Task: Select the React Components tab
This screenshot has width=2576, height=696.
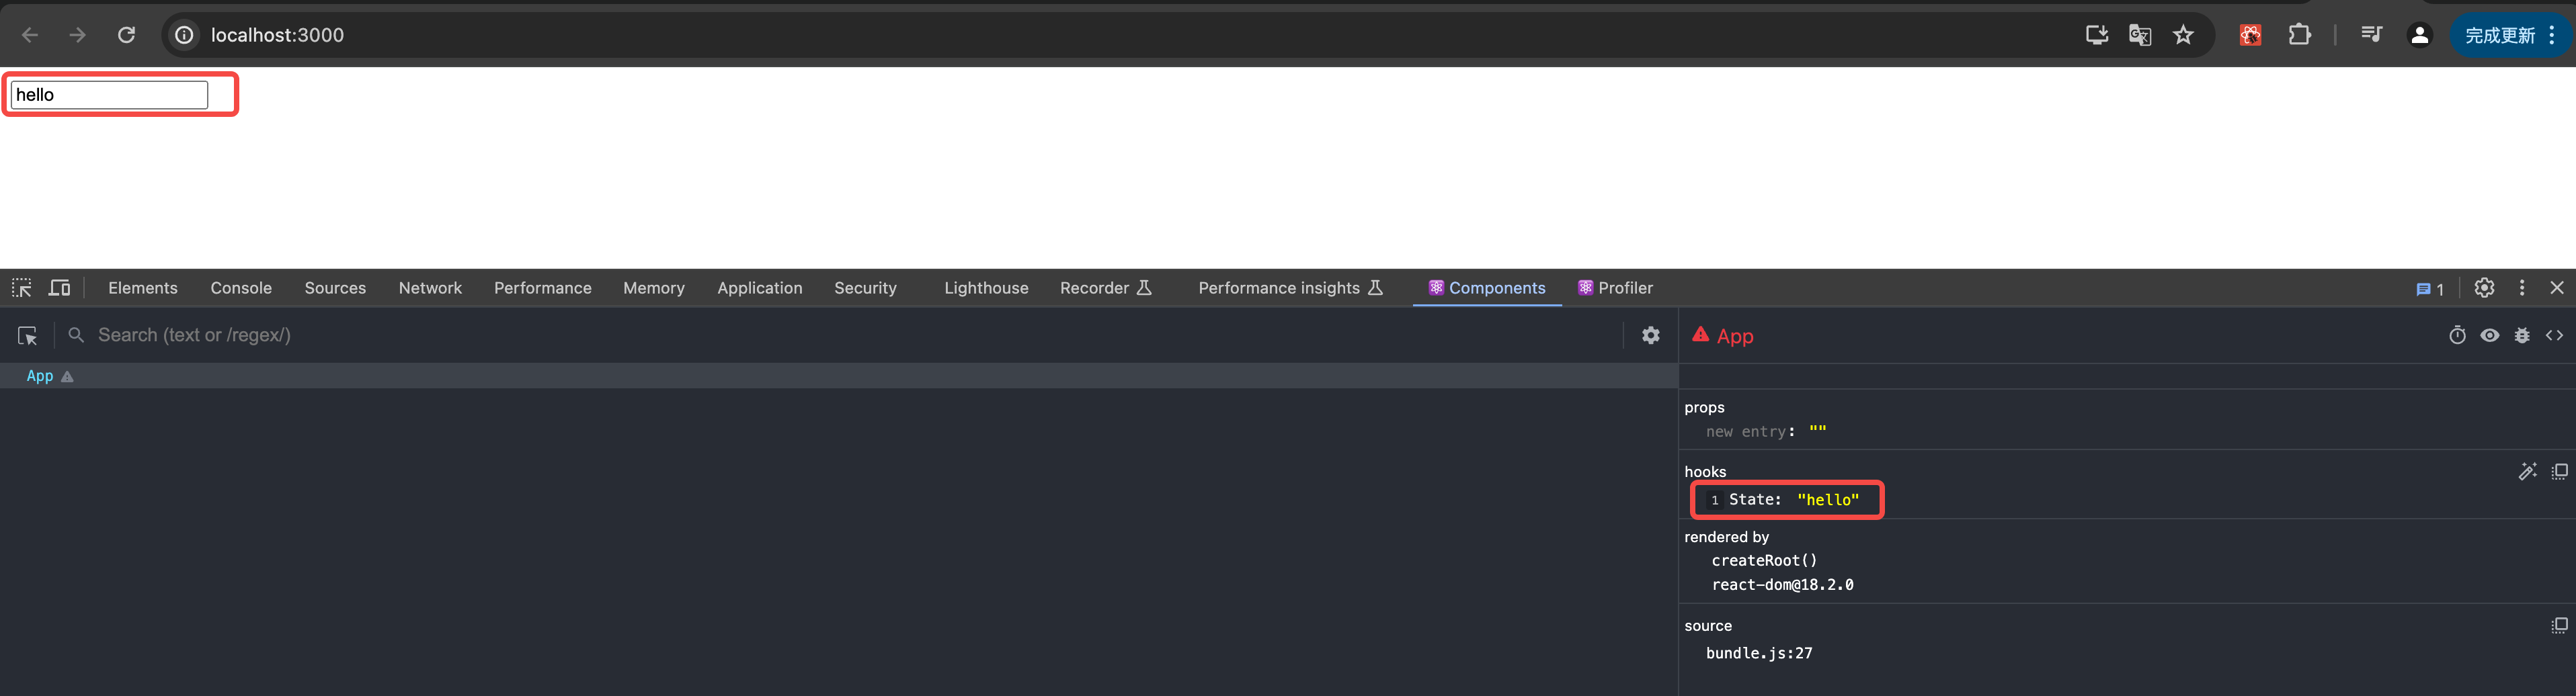Action: [x=1487, y=288]
